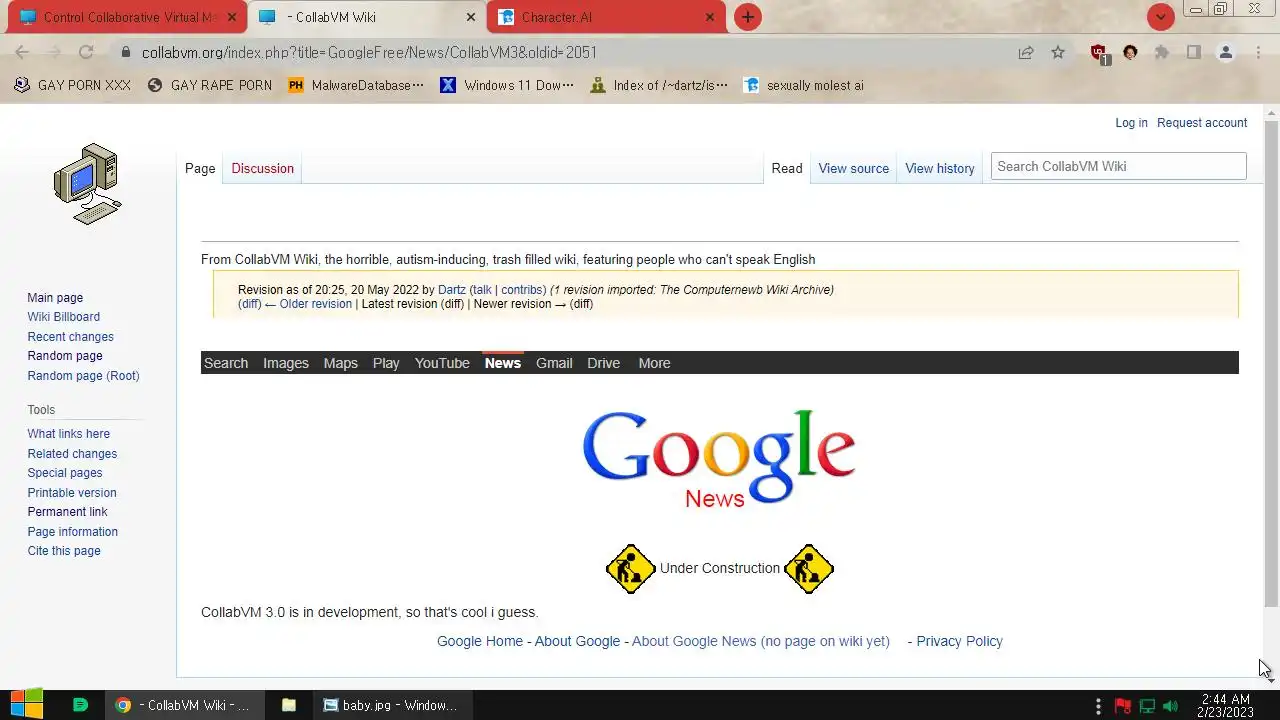Go to Main page in sidebar
The image size is (1280, 720).
point(55,298)
